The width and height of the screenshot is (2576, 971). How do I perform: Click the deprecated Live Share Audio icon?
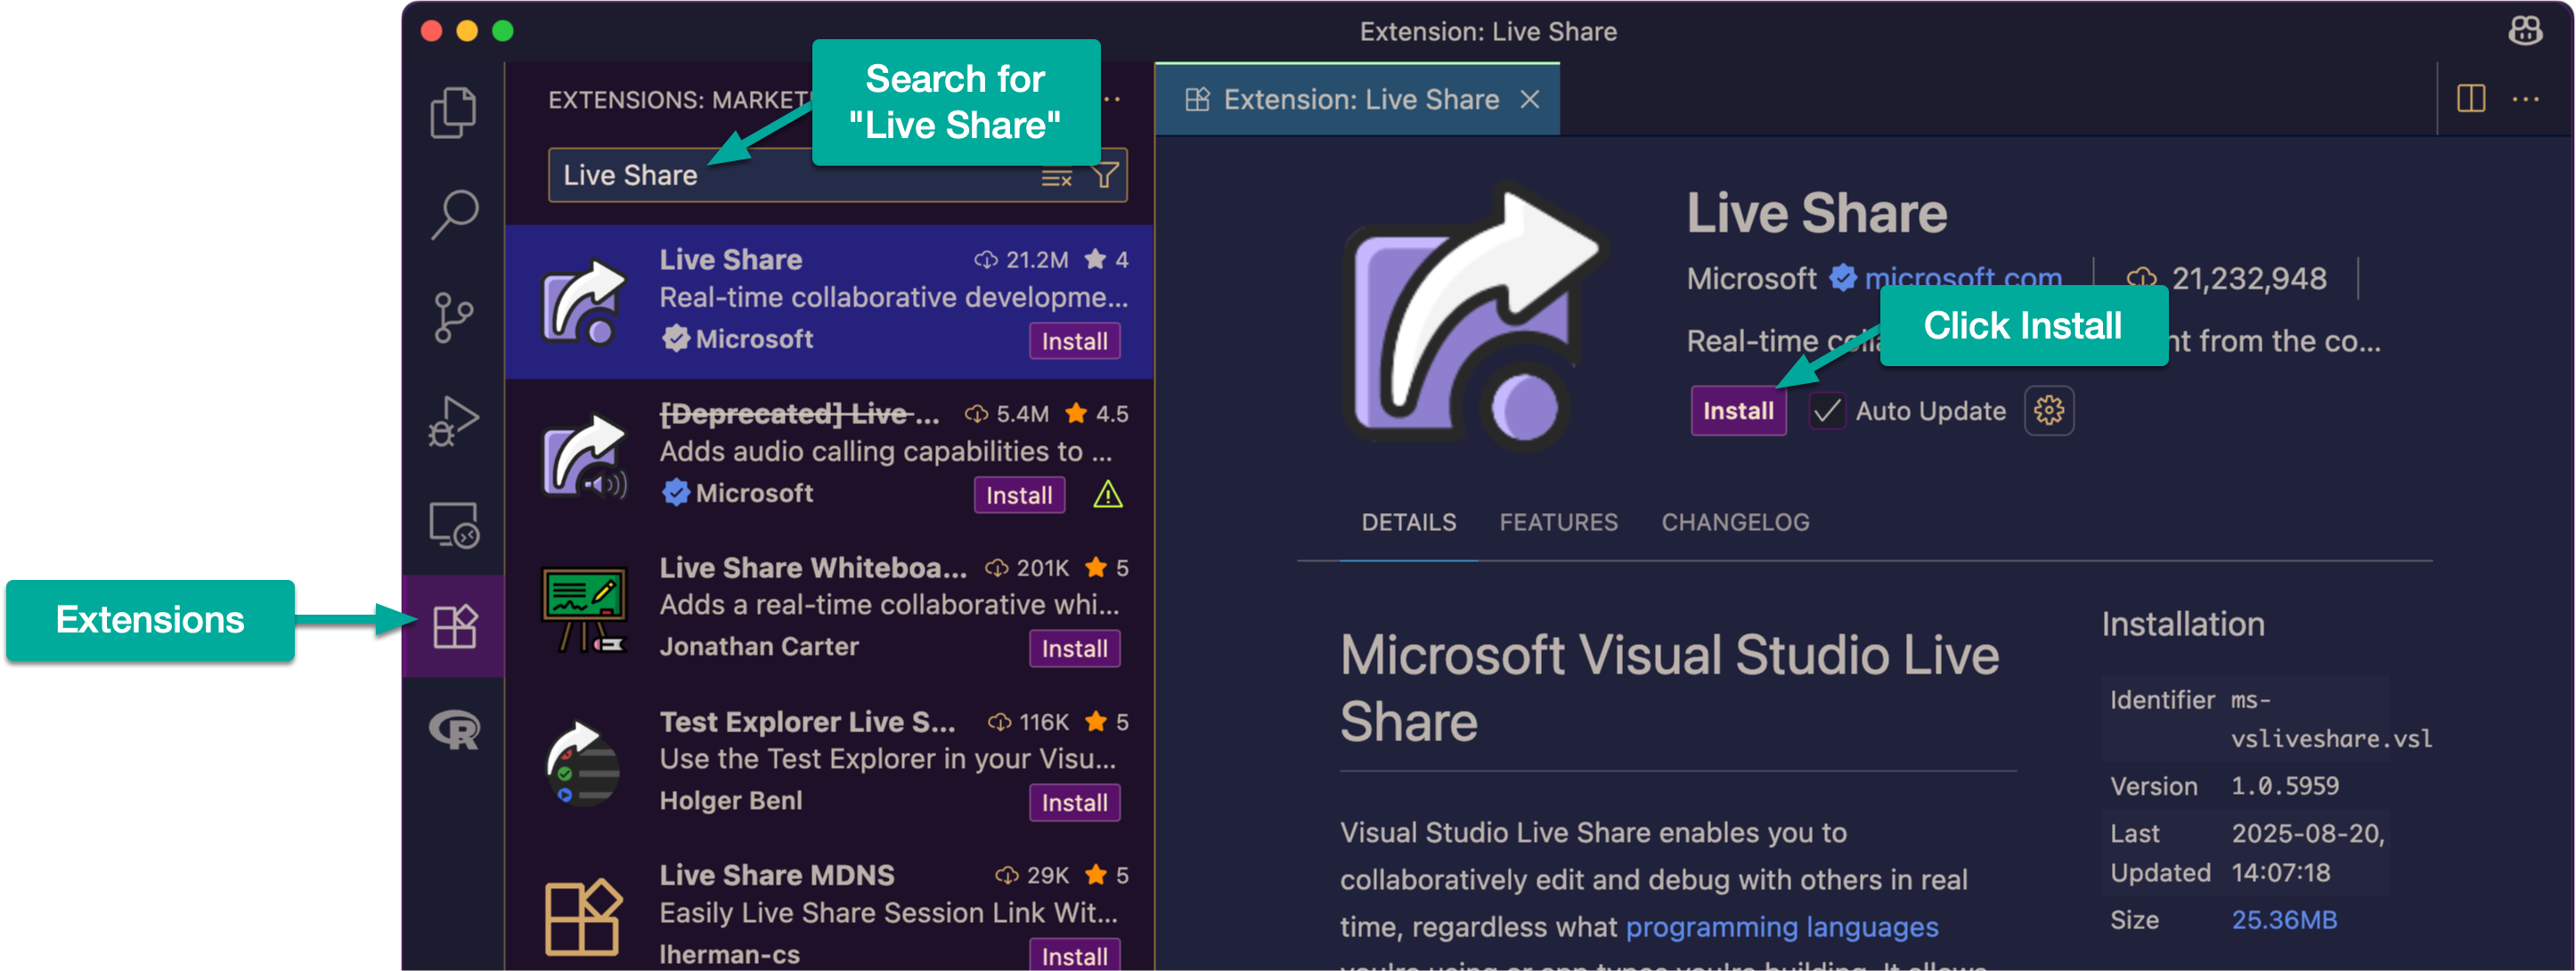(x=584, y=455)
